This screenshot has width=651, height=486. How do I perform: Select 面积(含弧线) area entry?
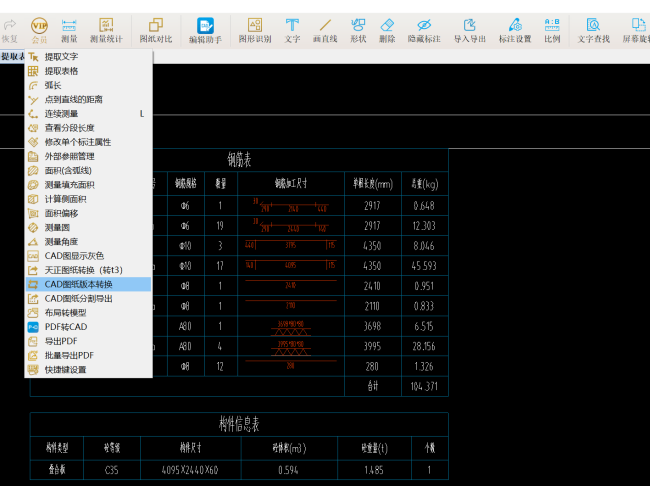[88, 171]
